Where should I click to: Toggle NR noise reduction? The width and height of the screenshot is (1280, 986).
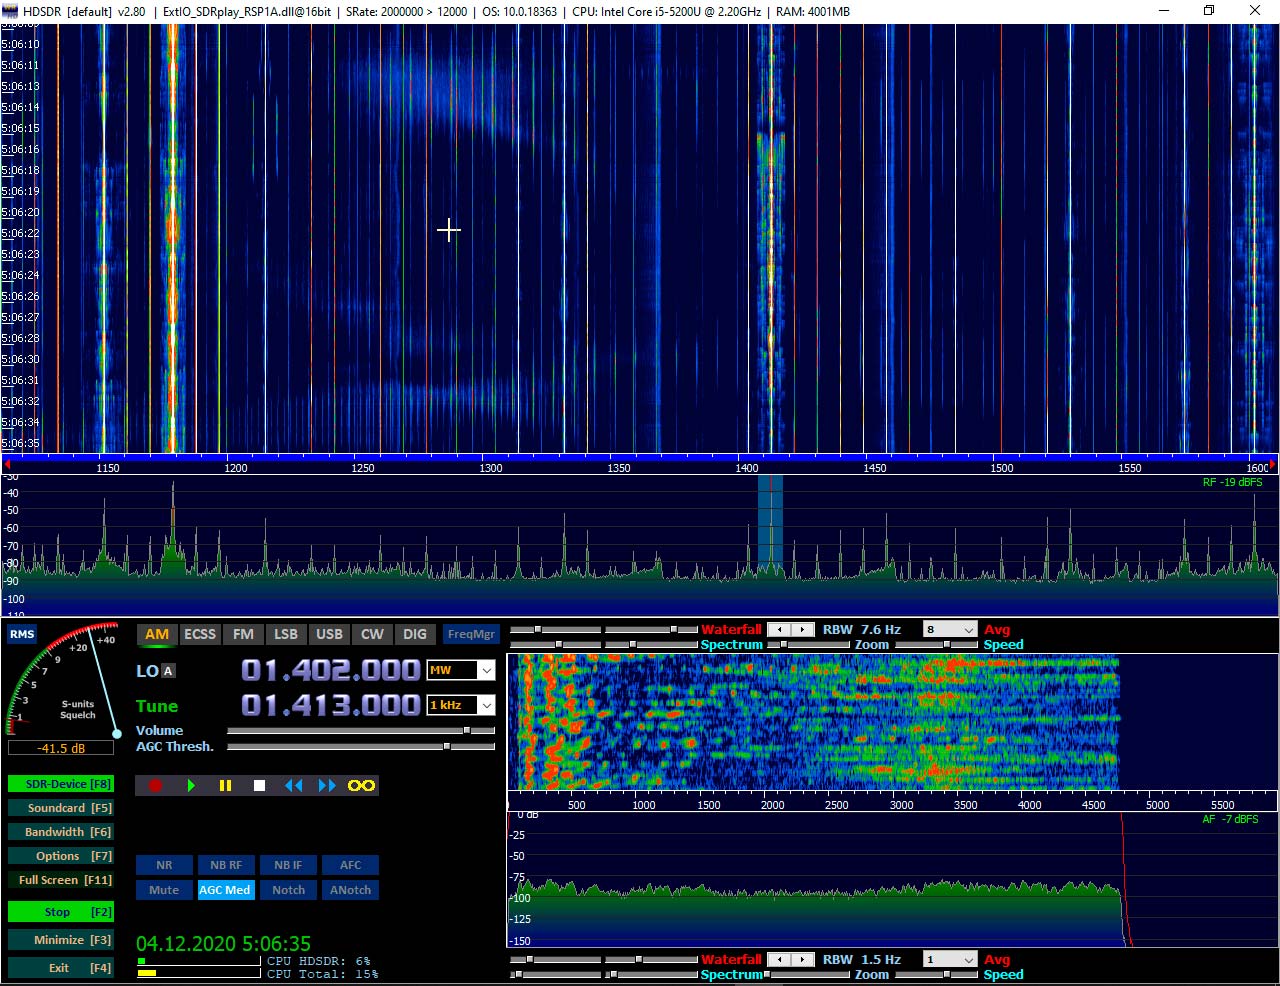(x=164, y=865)
